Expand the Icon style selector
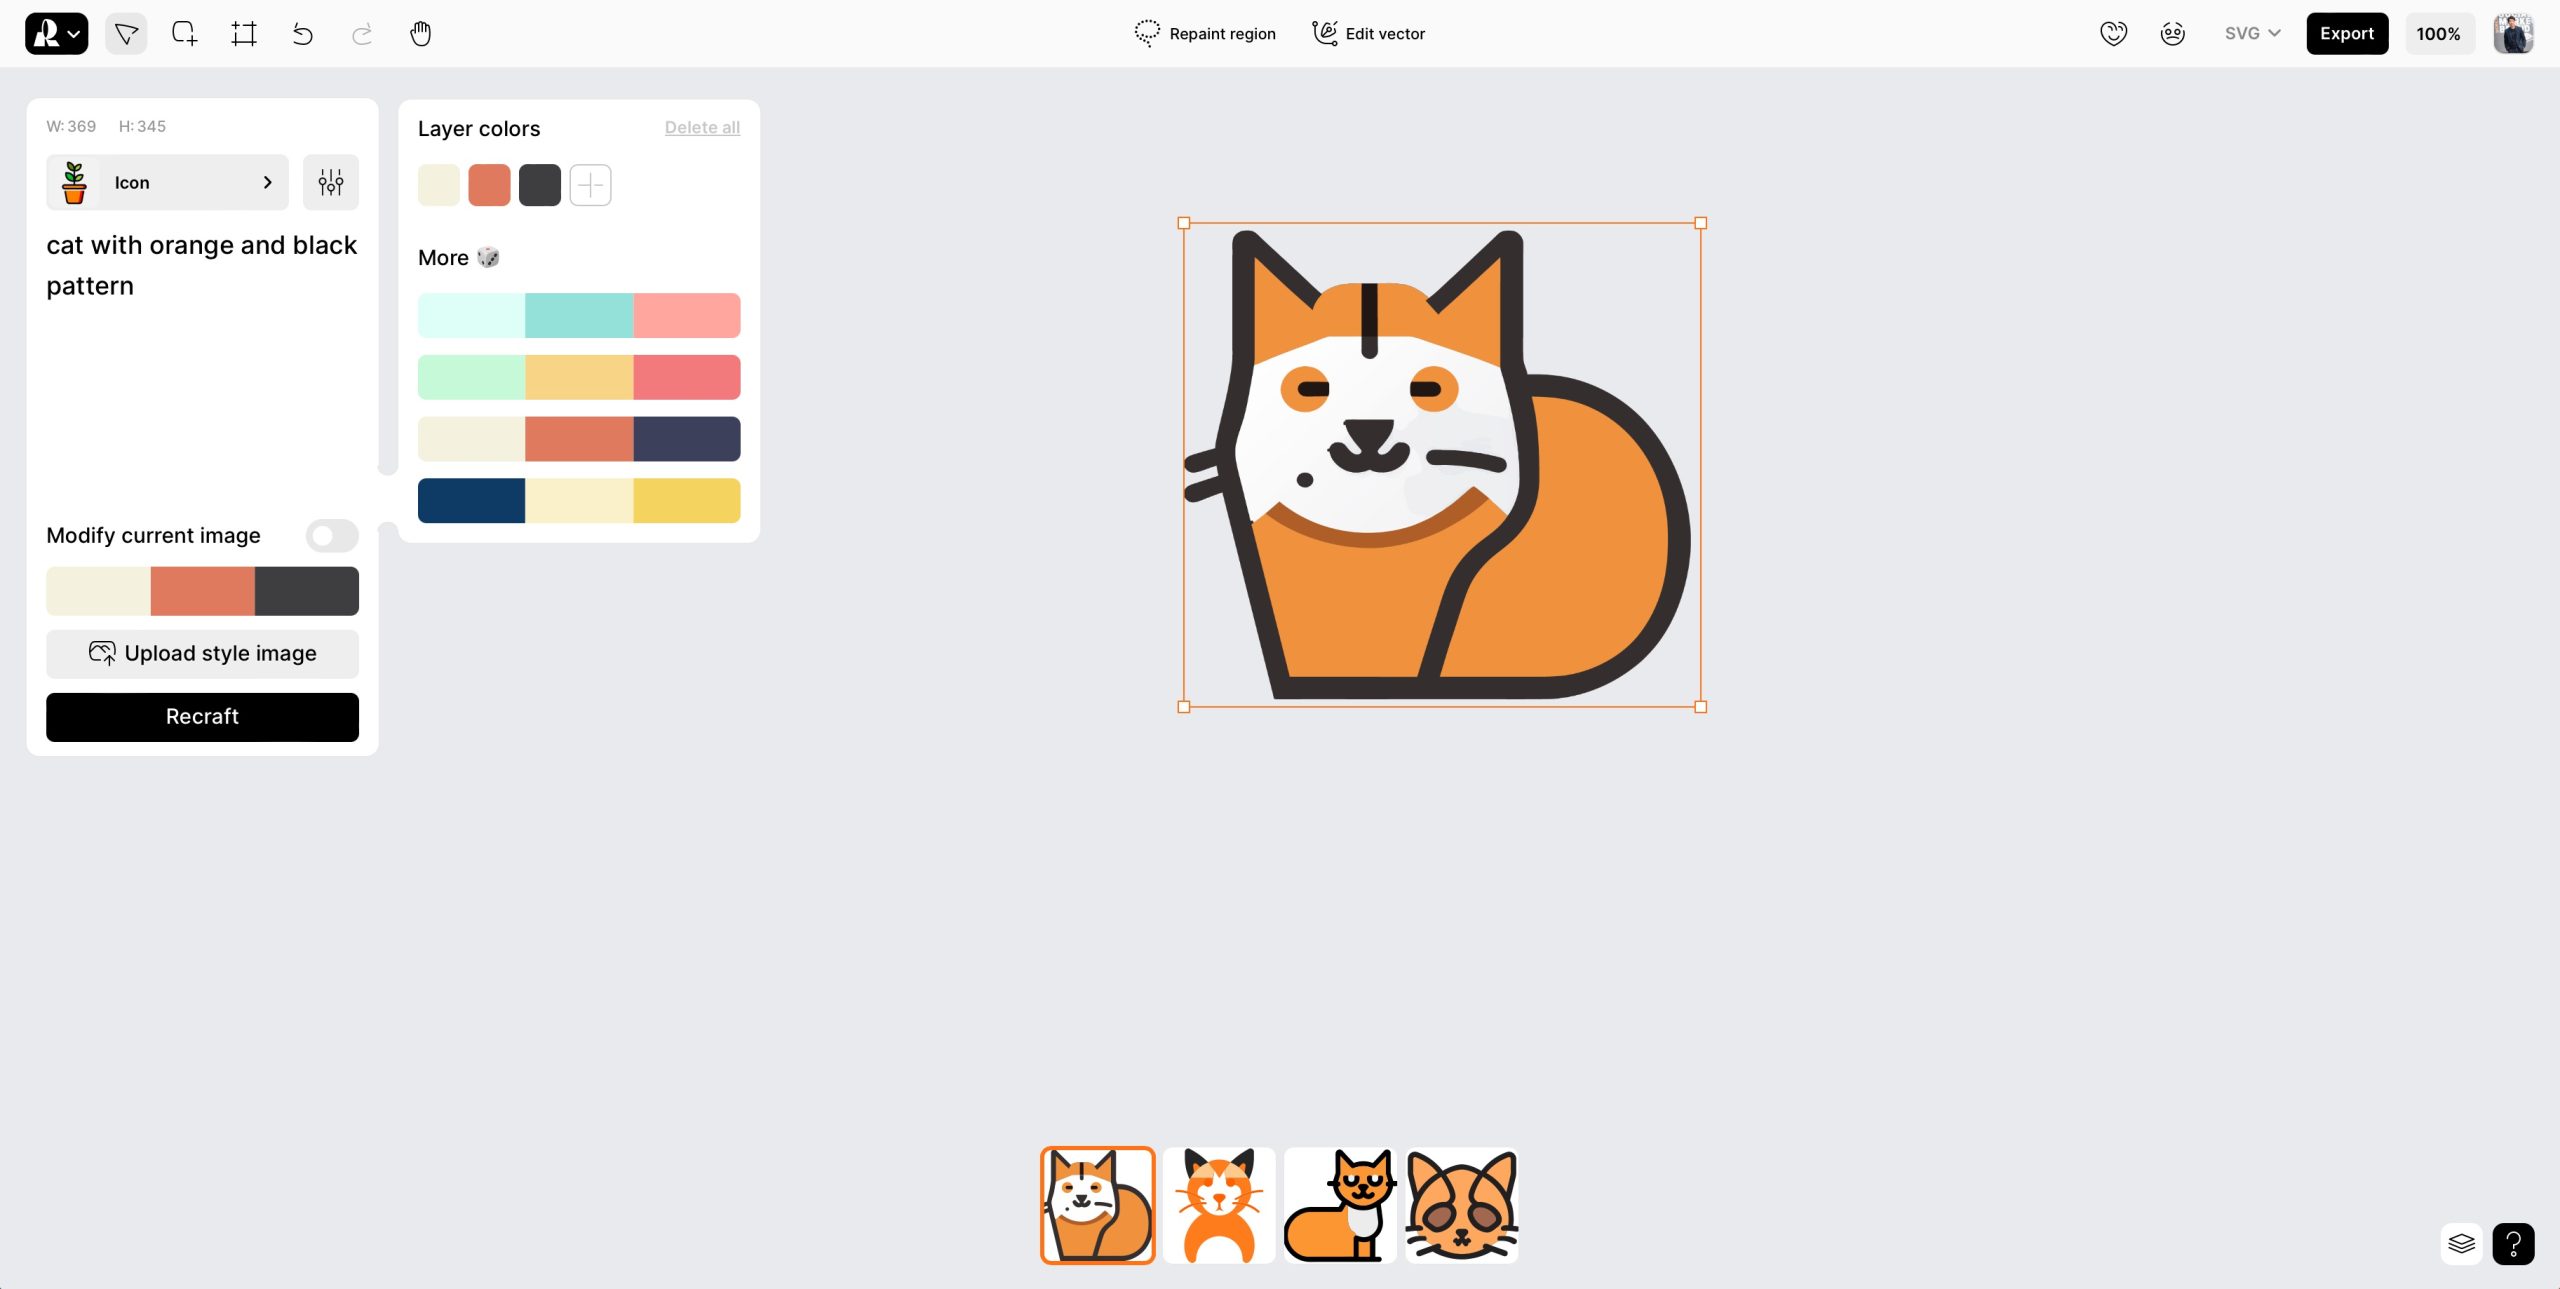This screenshot has width=2560, height=1289. pos(167,182)
